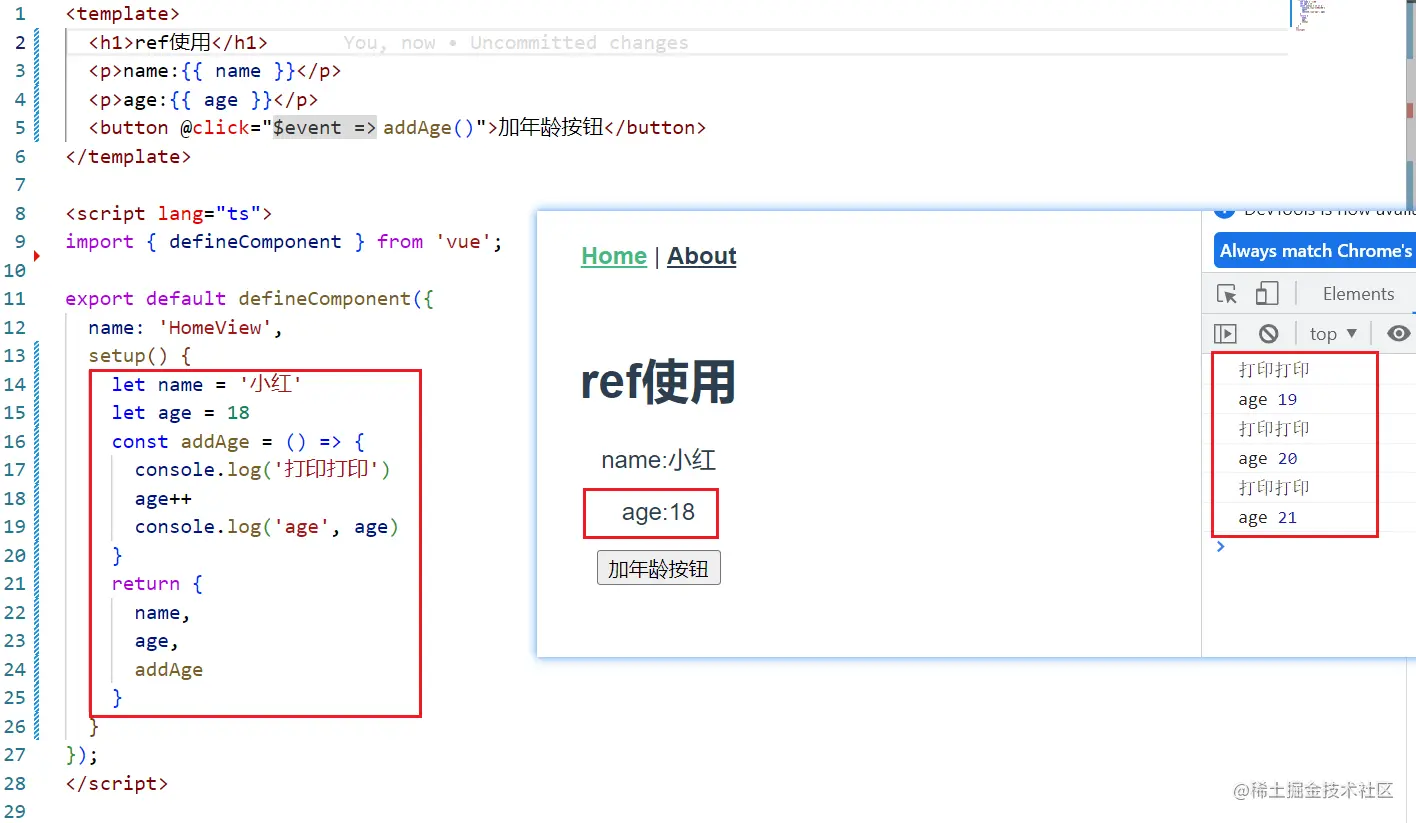Screen dimensions: 1416x823
Task: Click the closing </script> tag
Action: [x=117, y=784]
